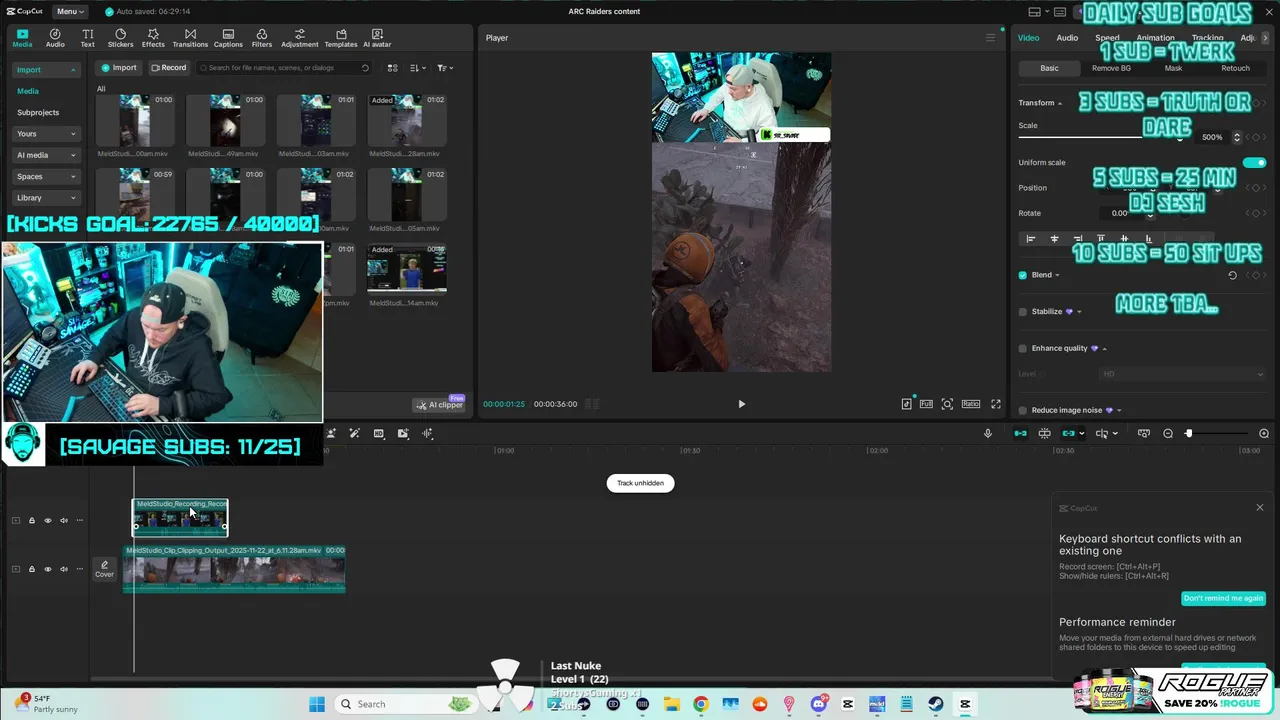The height and width of the screenshot is (720, 1280).
Task: Close the CapCut notification popup
Action: click(1259, 508)
